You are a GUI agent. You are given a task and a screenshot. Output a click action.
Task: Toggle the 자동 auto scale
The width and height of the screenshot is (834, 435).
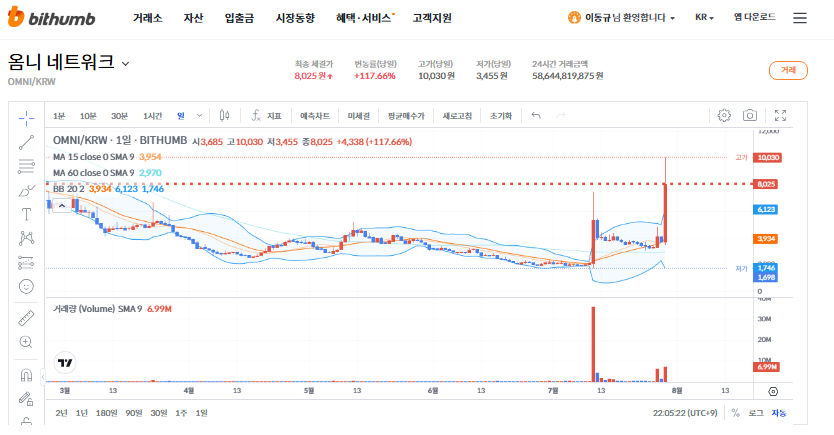point(779,413)
